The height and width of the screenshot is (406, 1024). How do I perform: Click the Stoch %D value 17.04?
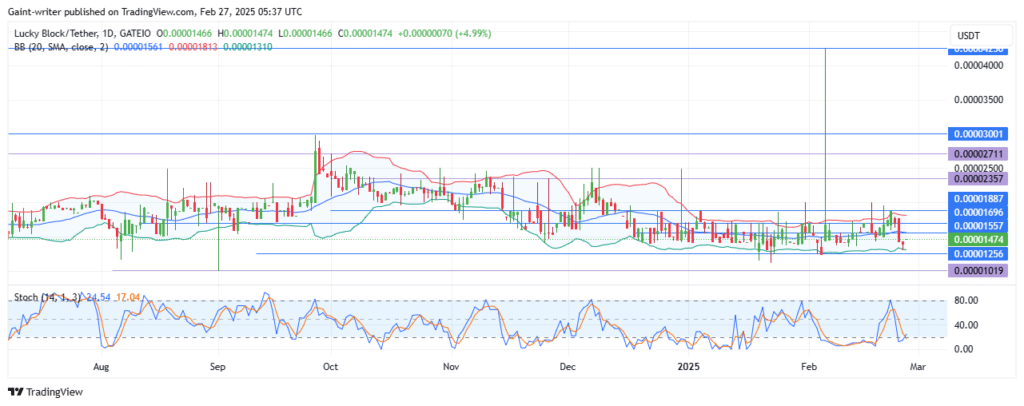point(127,298)
